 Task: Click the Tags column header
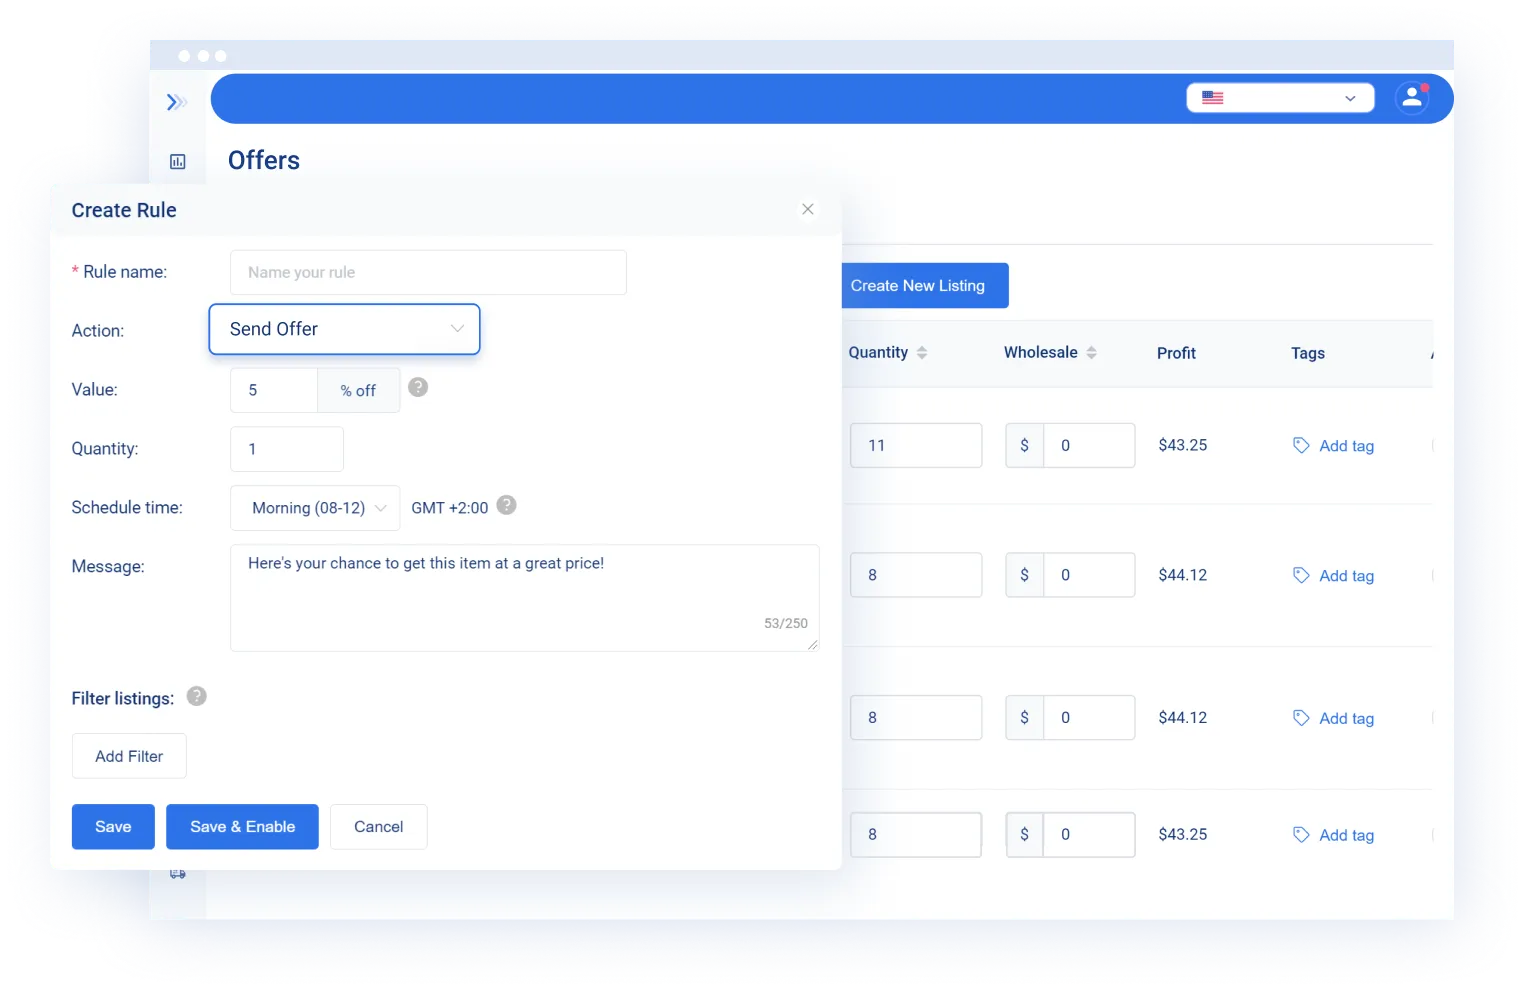(1308, 353)
